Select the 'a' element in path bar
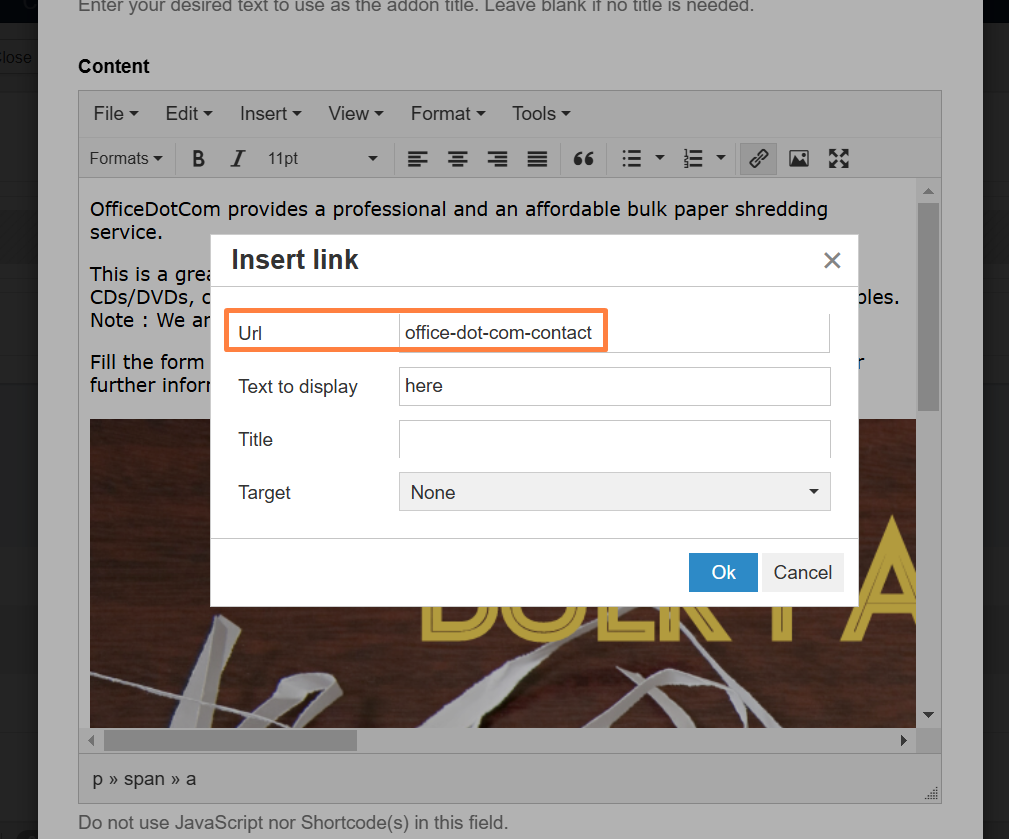 click(191, 779)
